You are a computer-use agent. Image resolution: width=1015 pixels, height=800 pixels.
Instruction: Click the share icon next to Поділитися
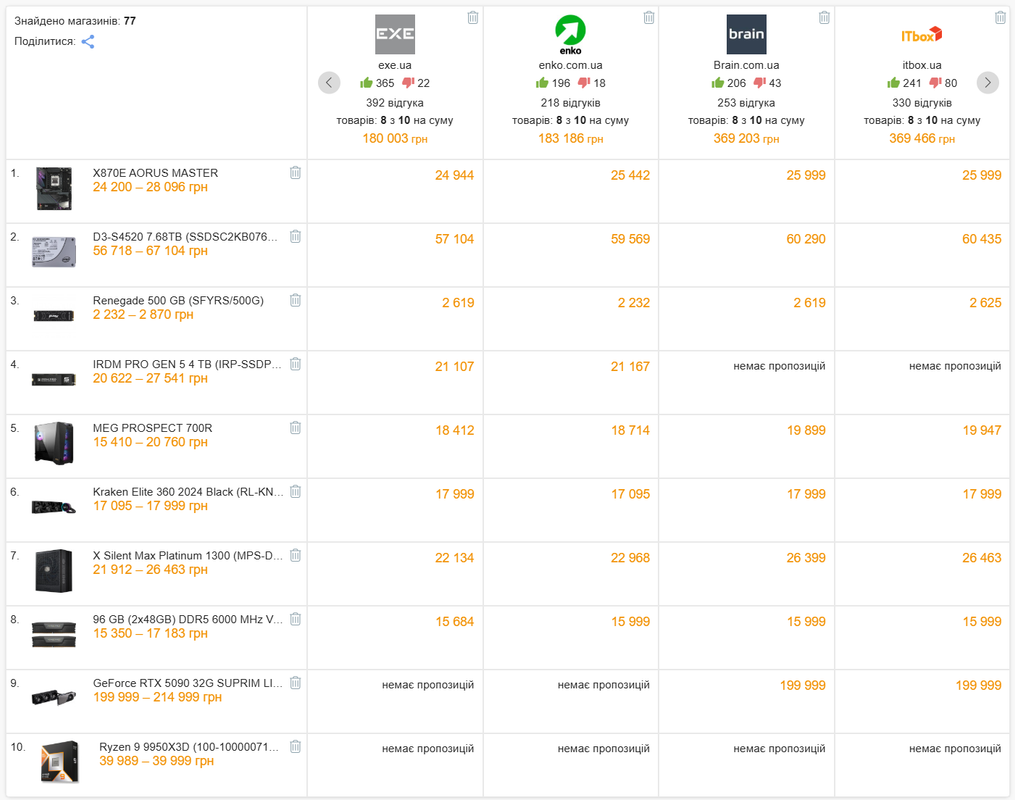pos(88,42)
